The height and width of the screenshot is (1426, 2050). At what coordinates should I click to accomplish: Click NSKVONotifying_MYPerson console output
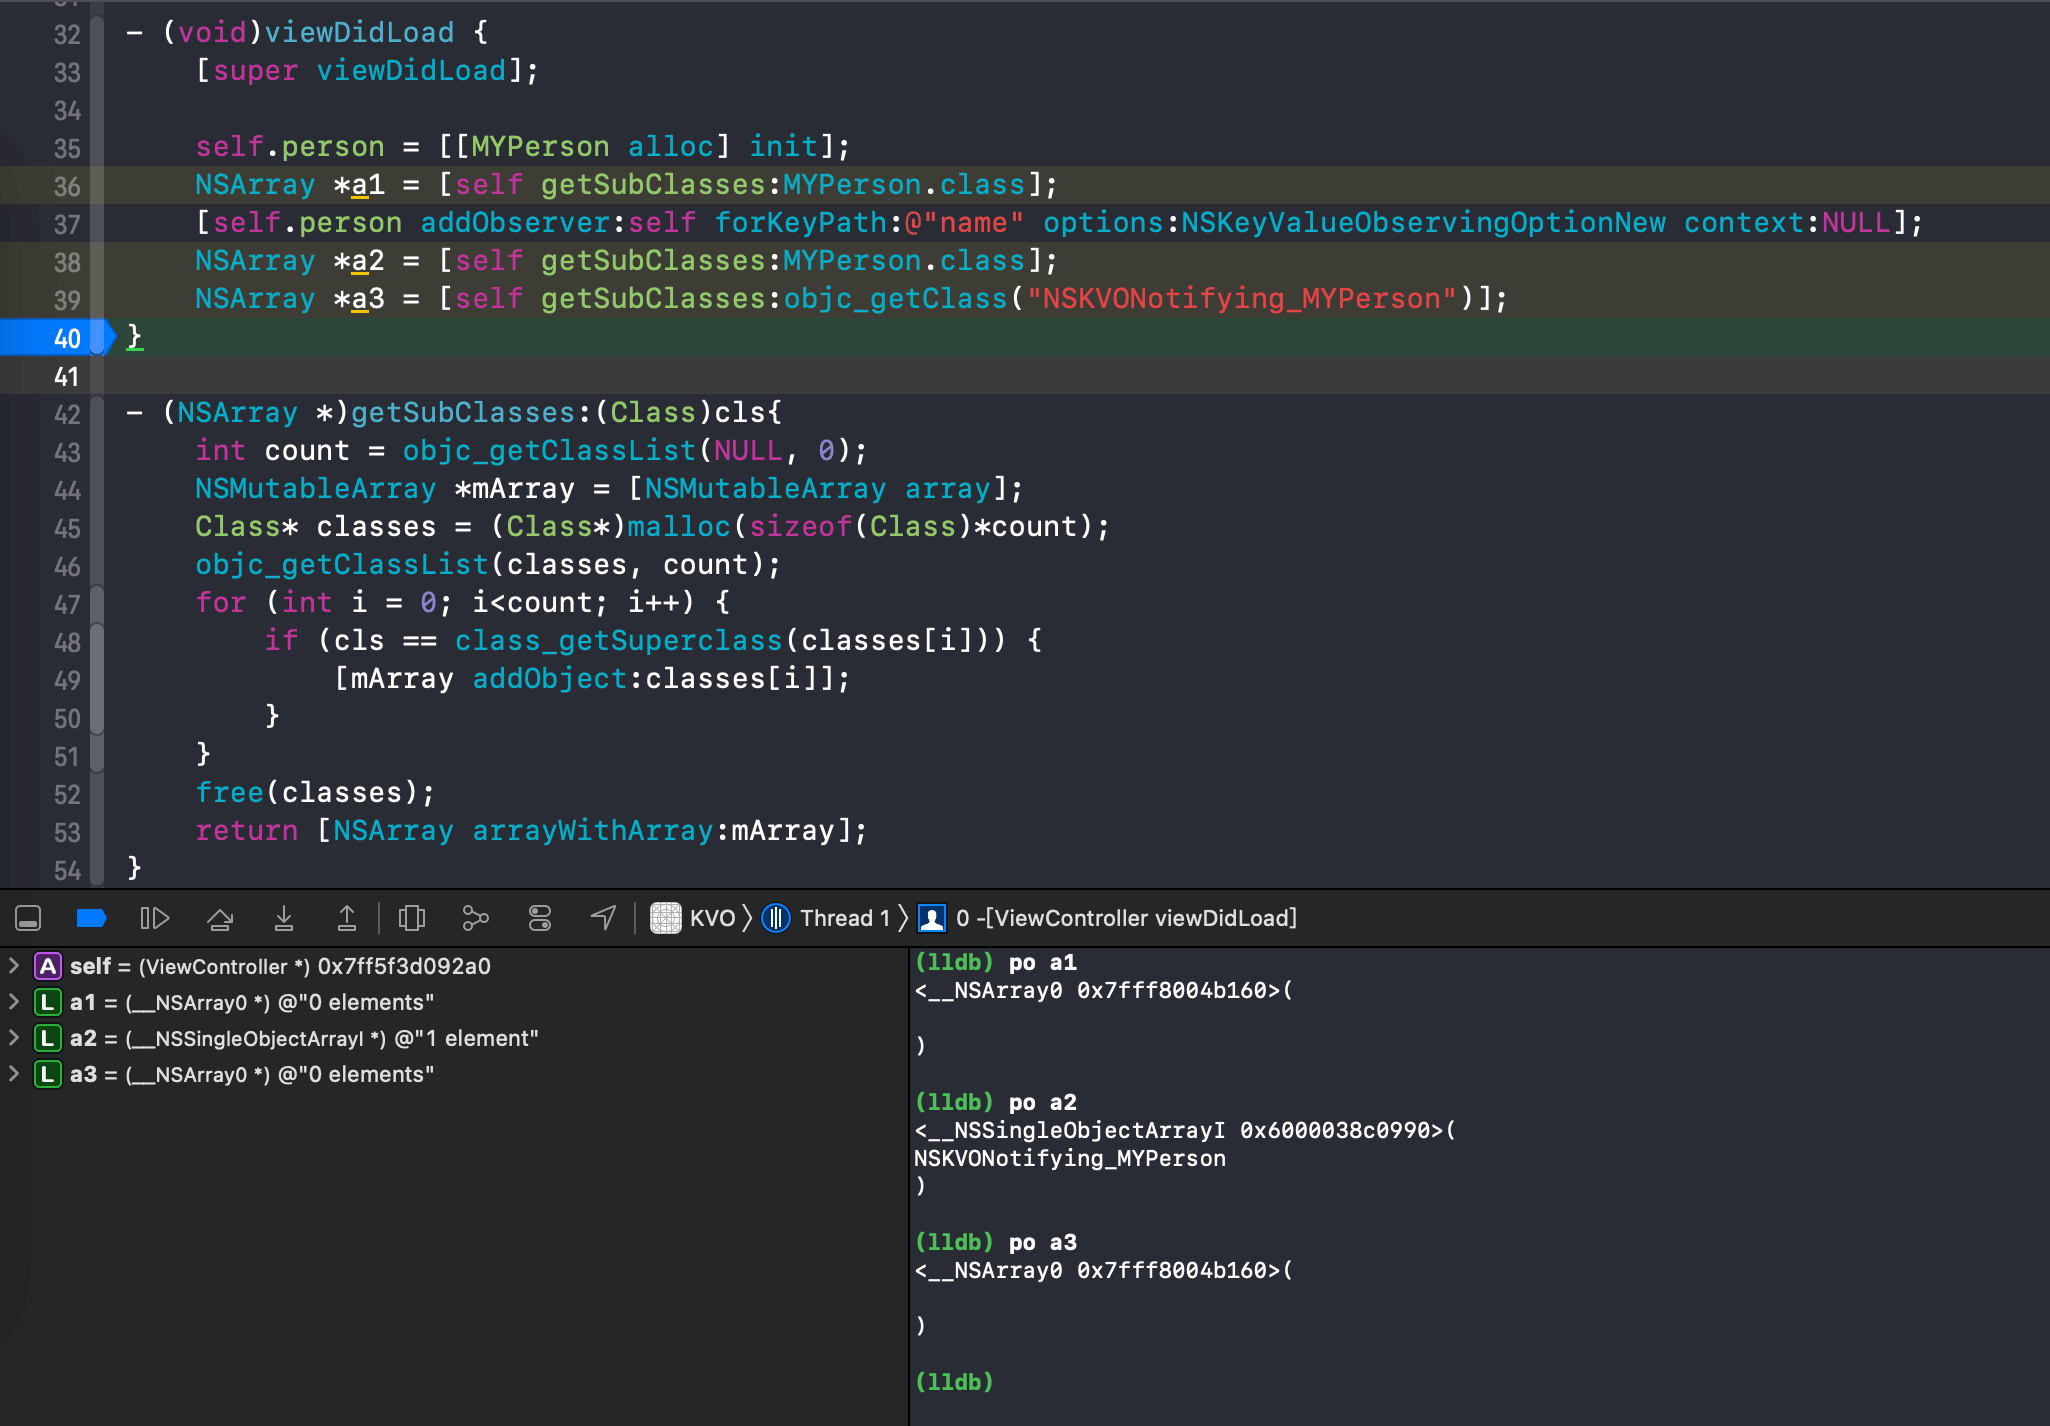[x=1070, y=1158]
